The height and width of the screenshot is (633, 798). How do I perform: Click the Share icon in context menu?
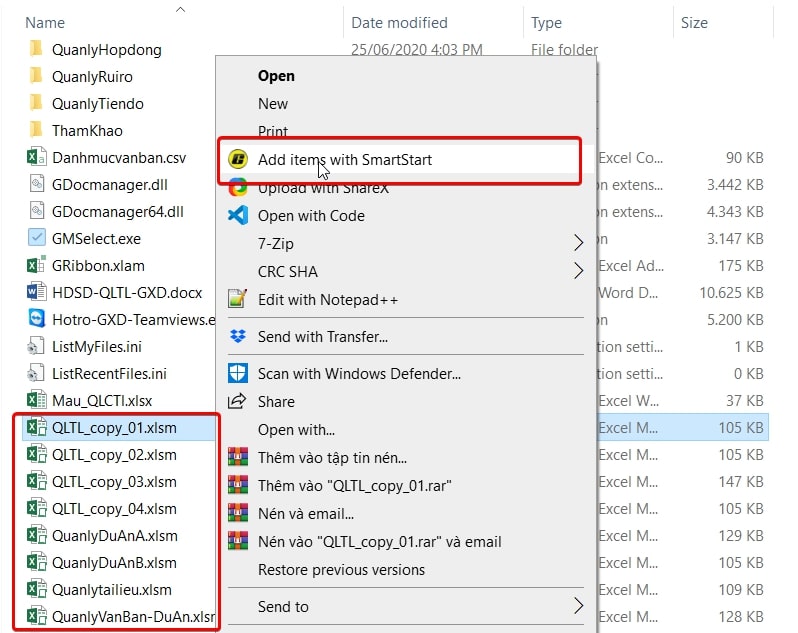pyautogui.click(x=238, y=401)
